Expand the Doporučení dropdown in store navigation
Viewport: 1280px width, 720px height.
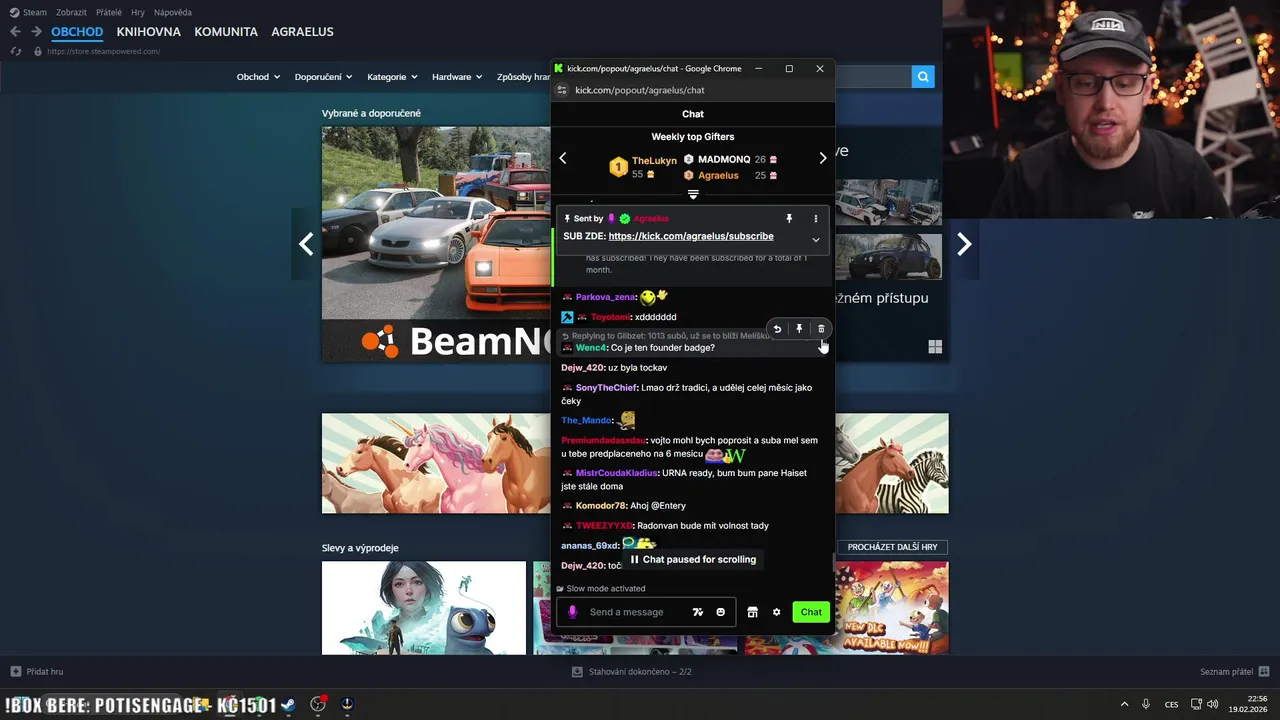324,77
